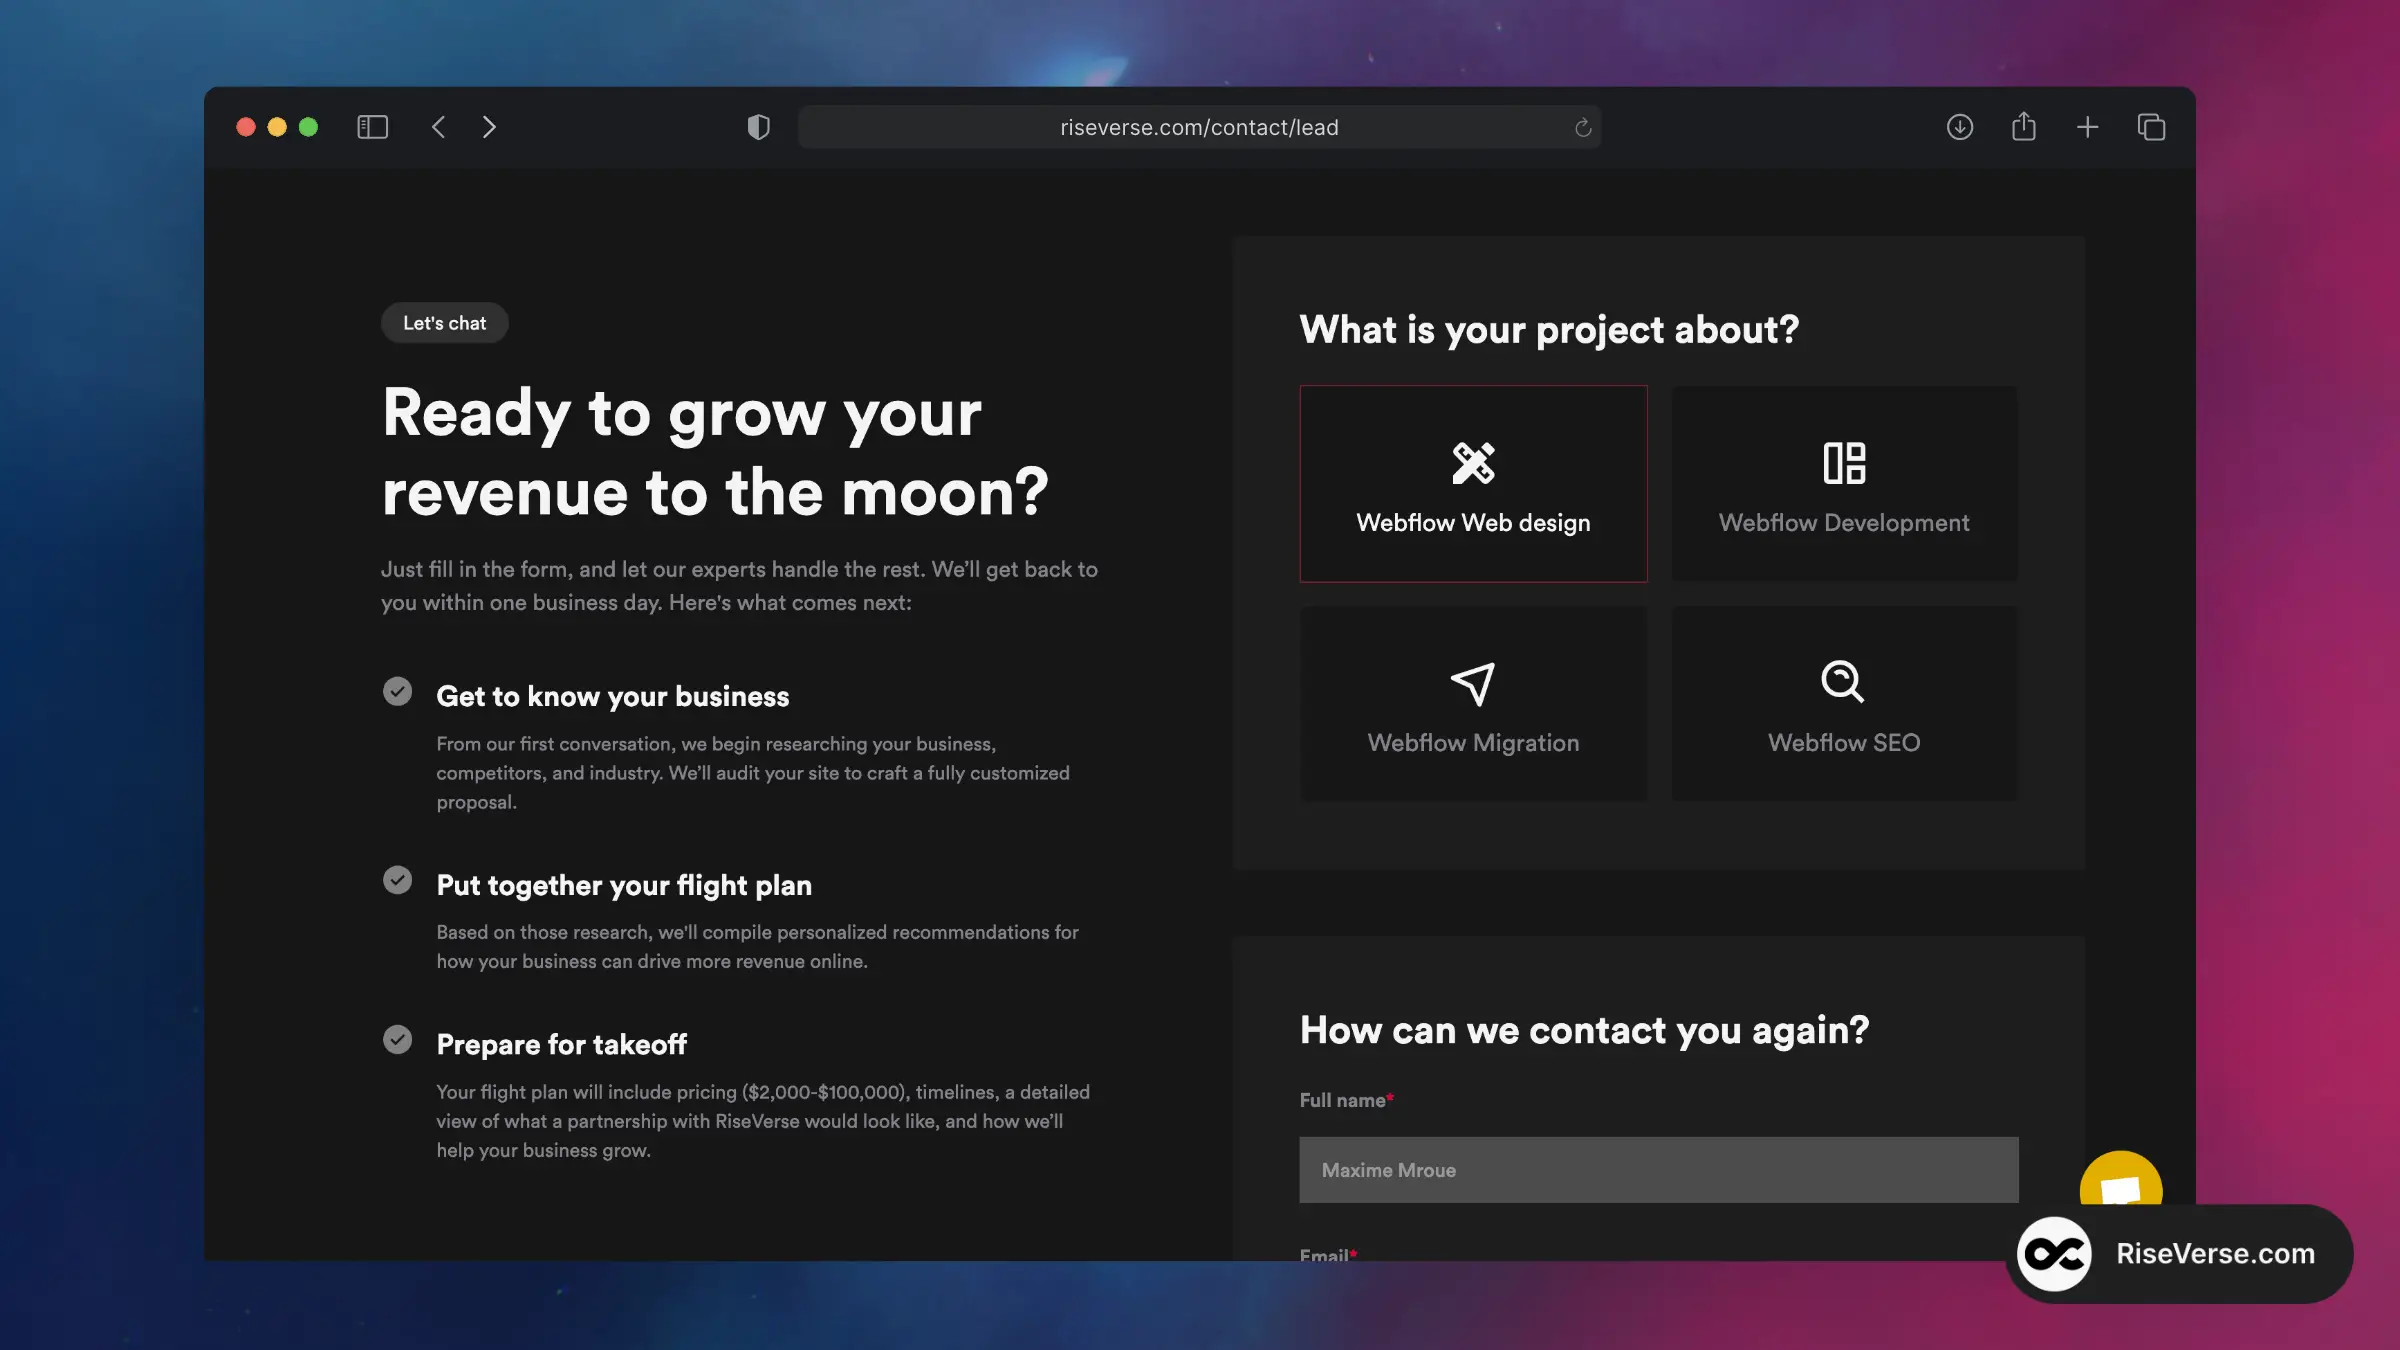Click the checkmark beside Get to know your business
This screenshot has width=2400, height=1350.
[x=397, y=692]
